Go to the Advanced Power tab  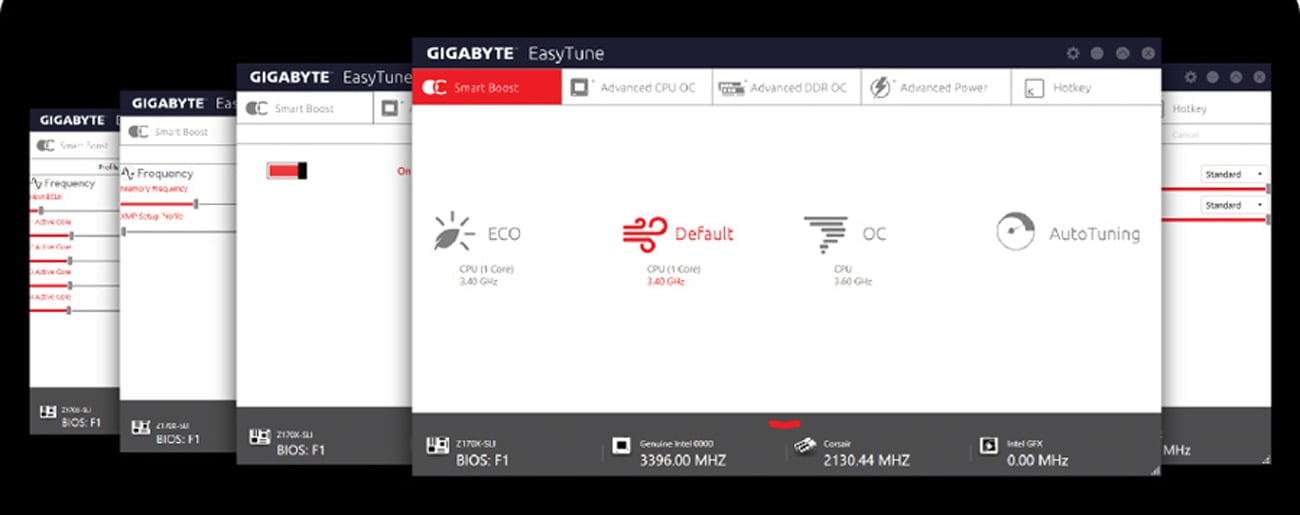[936, 87]
